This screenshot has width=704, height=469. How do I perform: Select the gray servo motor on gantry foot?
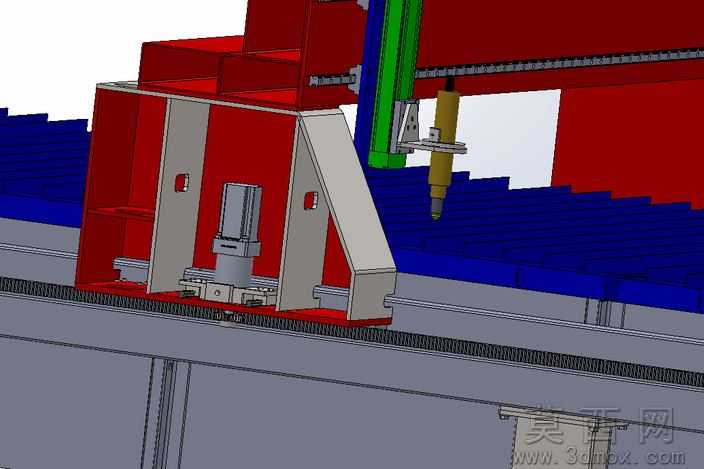(237, 234)
